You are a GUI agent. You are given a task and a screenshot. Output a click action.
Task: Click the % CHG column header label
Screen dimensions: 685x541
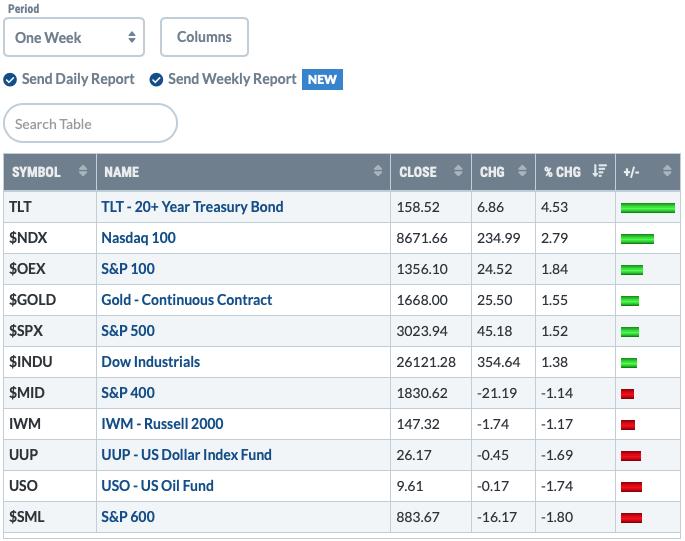click(x=562, y=172)
